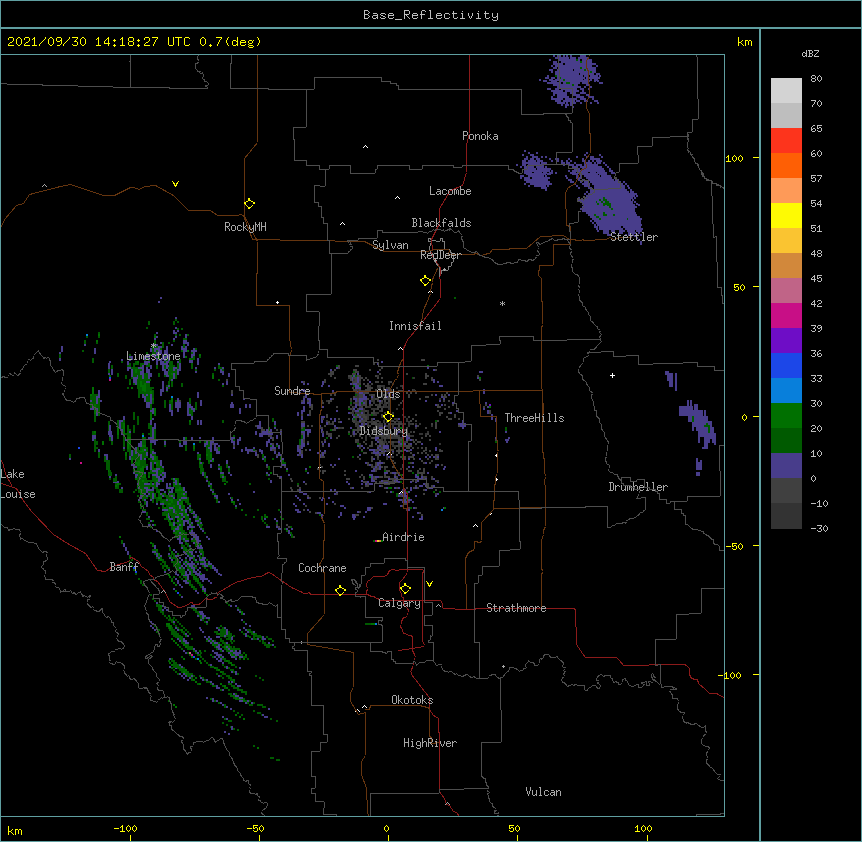Select the light gray 80-70 dBZ swatch
This screenshot has width=862, height=842.
[x=786, y=90]
